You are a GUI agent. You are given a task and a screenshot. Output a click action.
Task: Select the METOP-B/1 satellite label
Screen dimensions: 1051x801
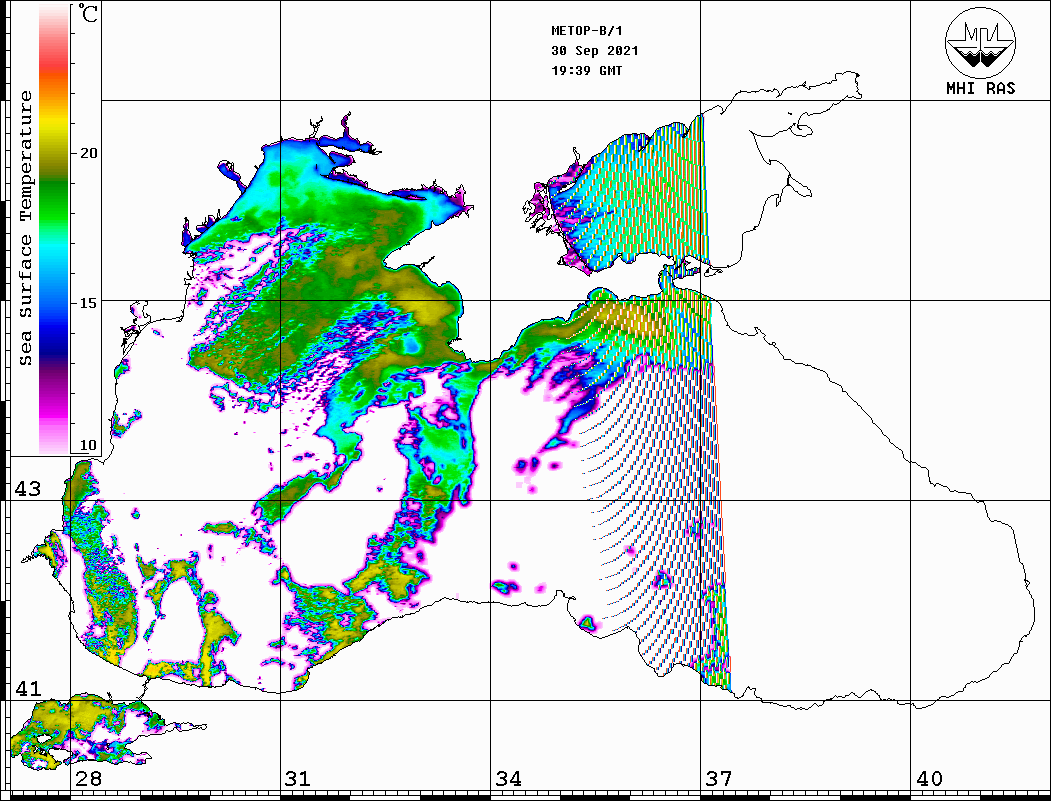pyautogui.click(x=586, y=31)
